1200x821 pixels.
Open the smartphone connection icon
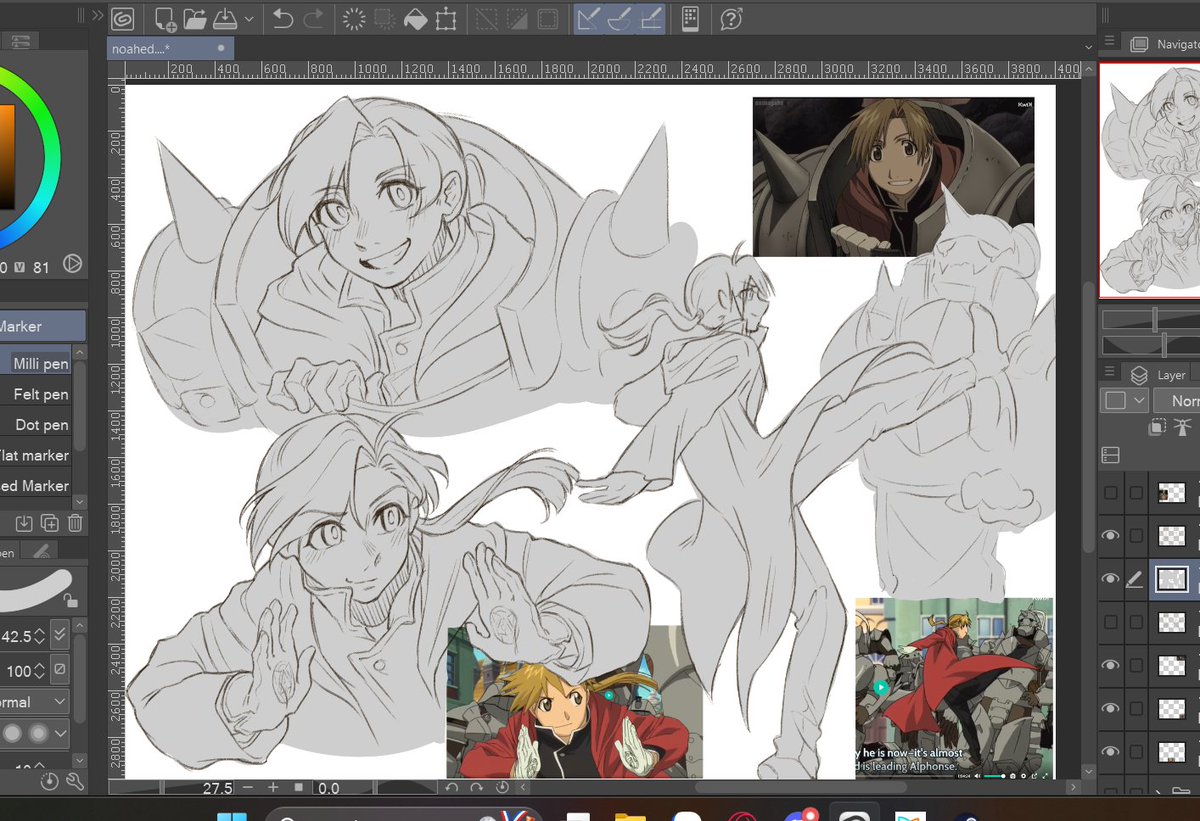(x=690, y=19)
